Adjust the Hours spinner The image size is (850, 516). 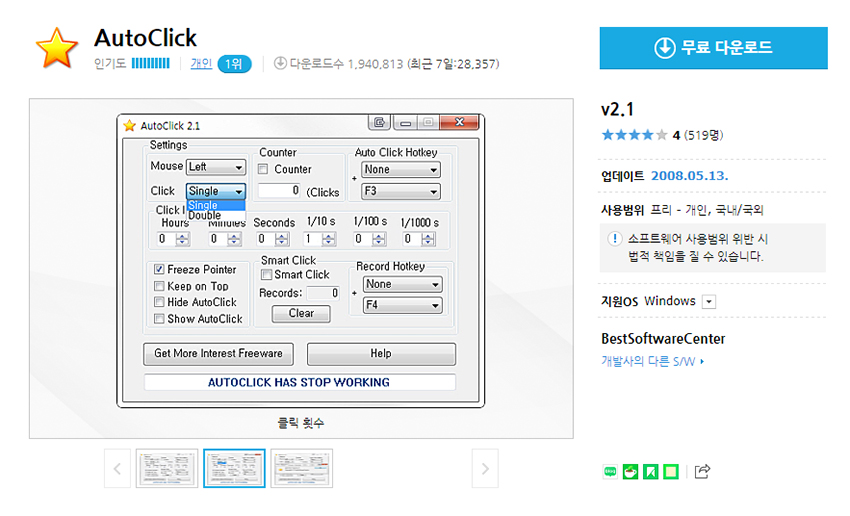tap(182, 239)
